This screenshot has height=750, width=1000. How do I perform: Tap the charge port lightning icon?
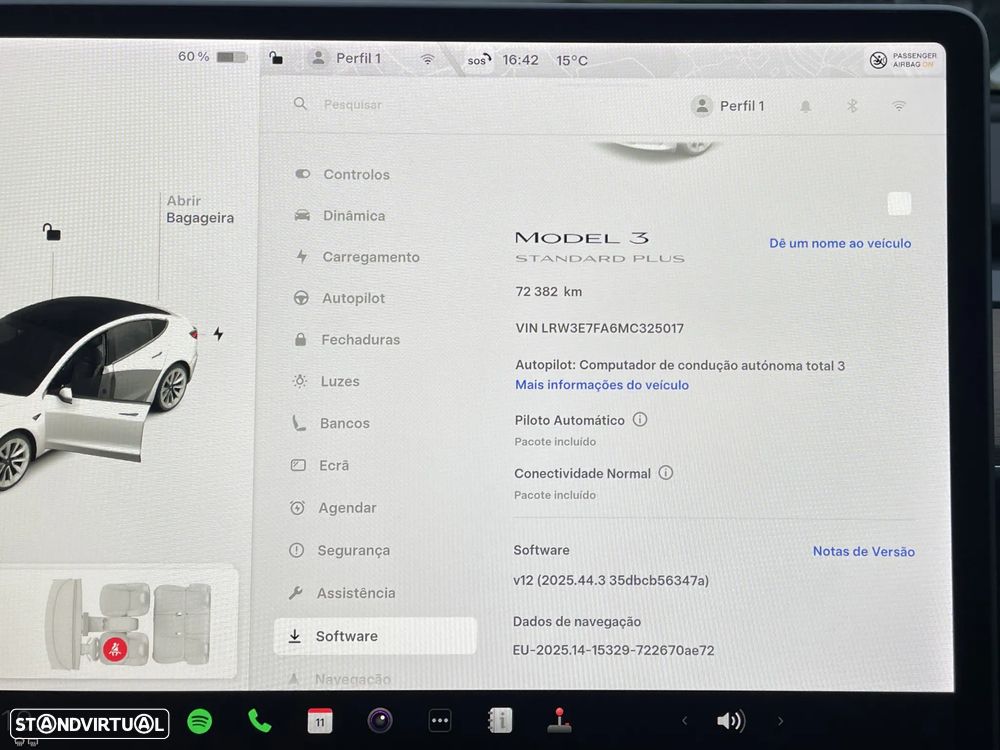pos(218,334)
